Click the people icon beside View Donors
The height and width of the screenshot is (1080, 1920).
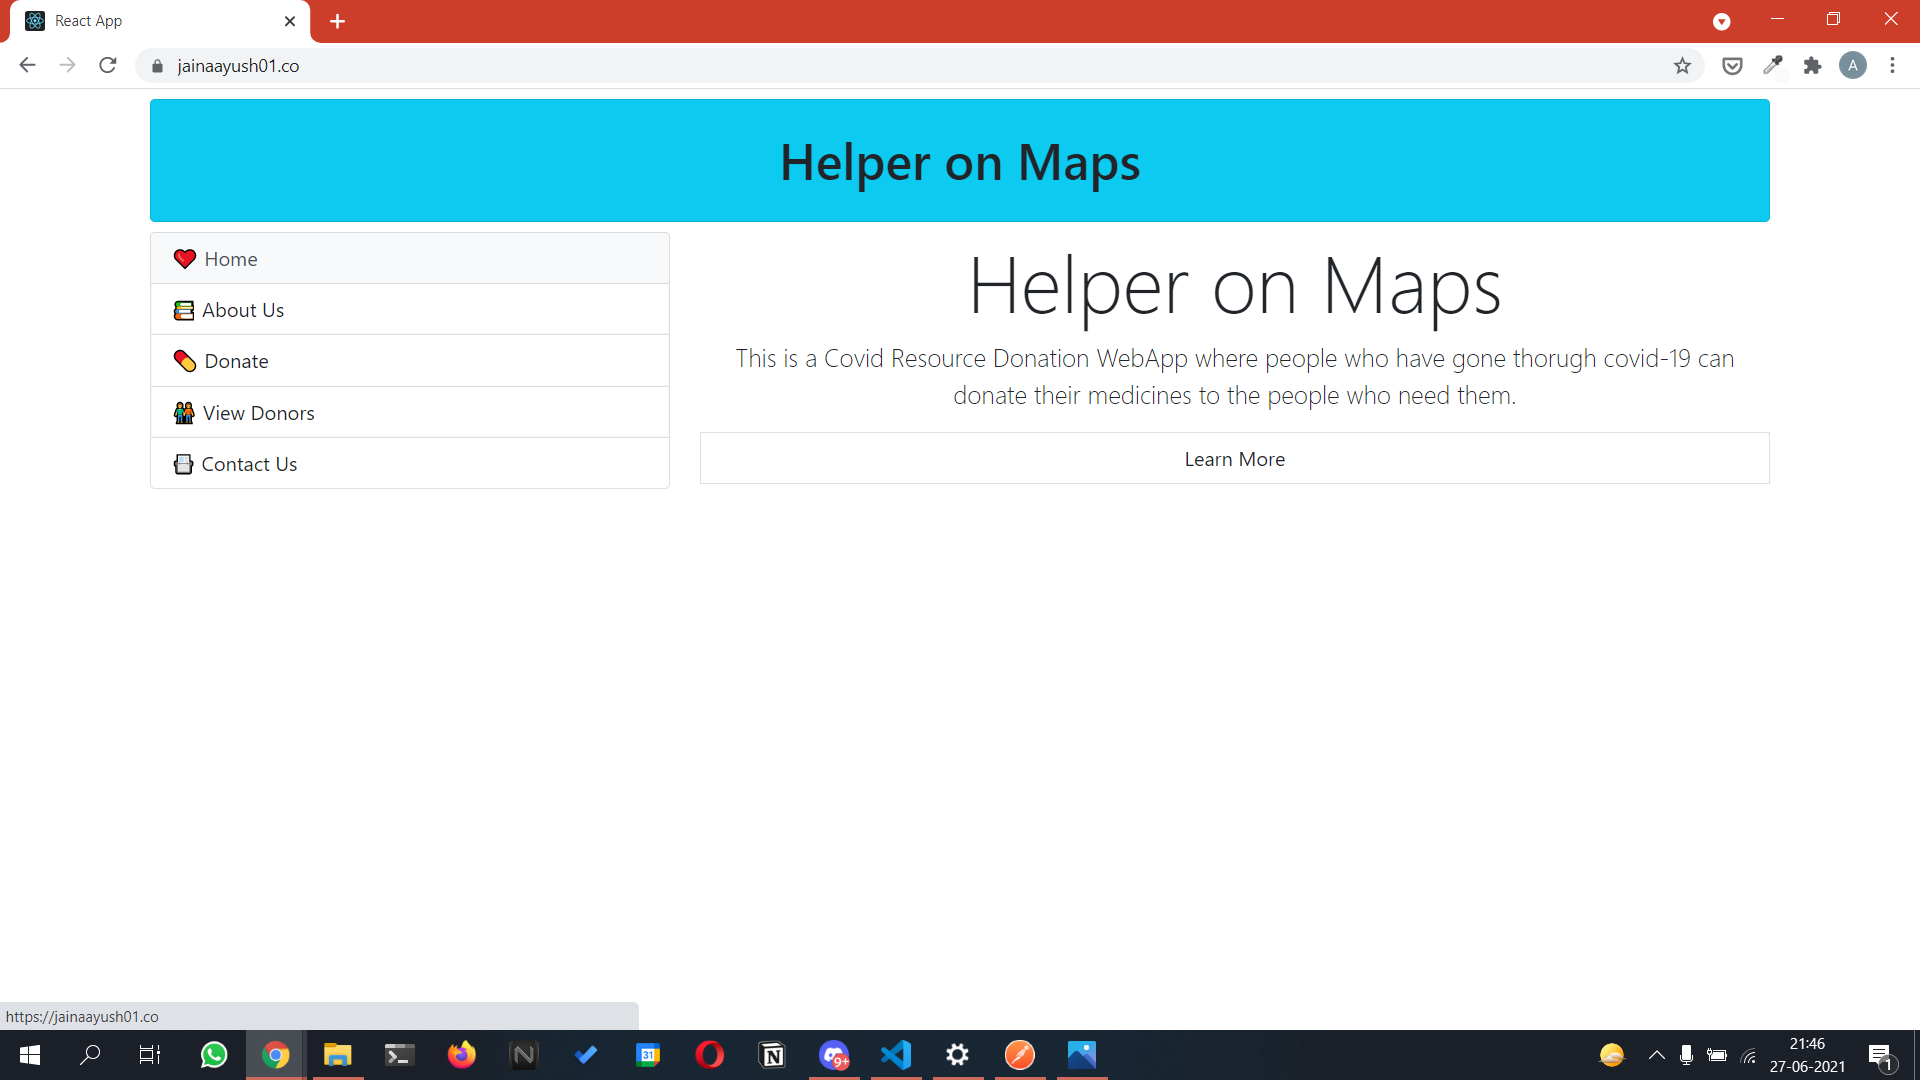click(x=184, y=413)
